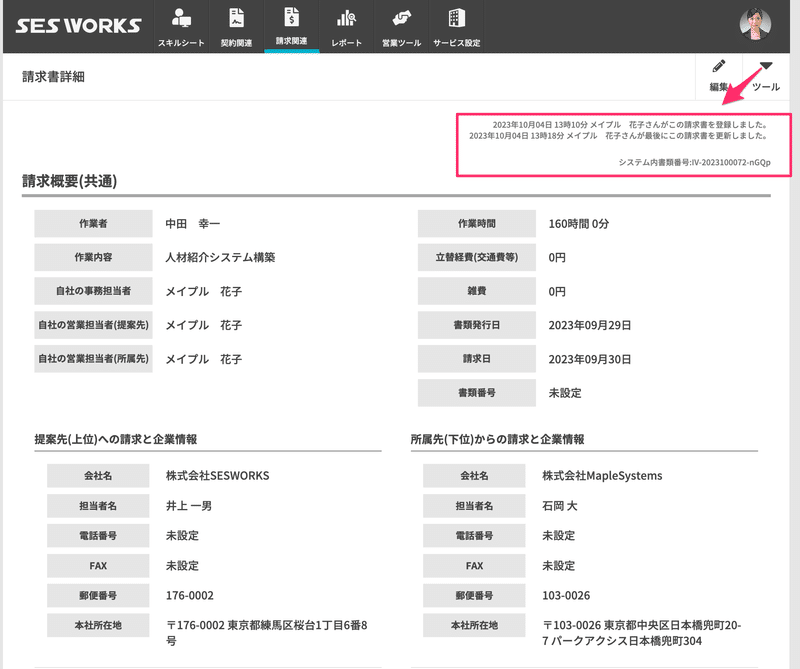Click the 作業者 label cell
The image size is (800, 669).
point(93,224)
